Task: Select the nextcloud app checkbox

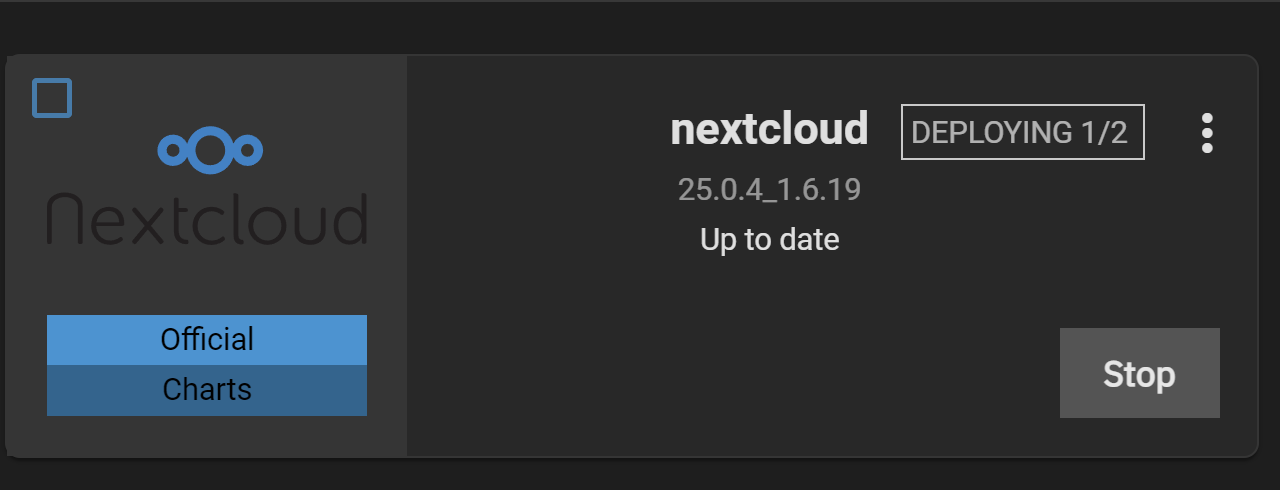Action: [52, 98]
